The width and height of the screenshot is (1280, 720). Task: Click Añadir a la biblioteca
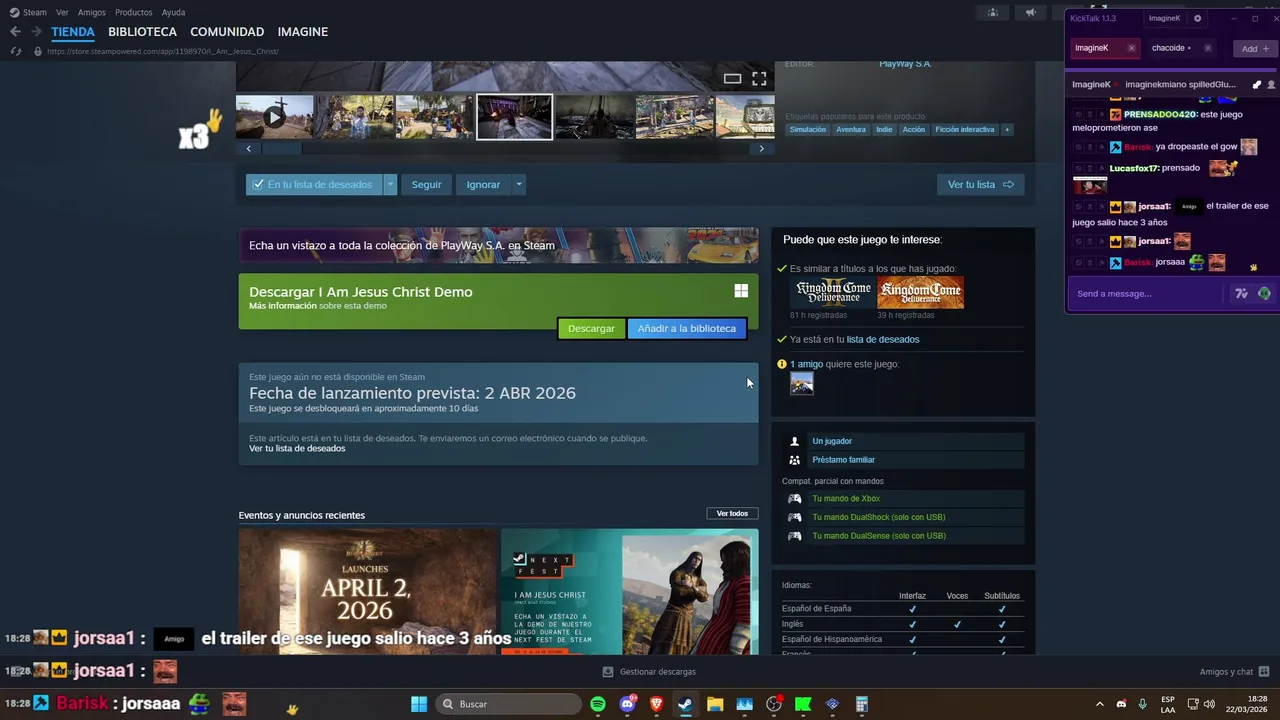pos(686,328)
